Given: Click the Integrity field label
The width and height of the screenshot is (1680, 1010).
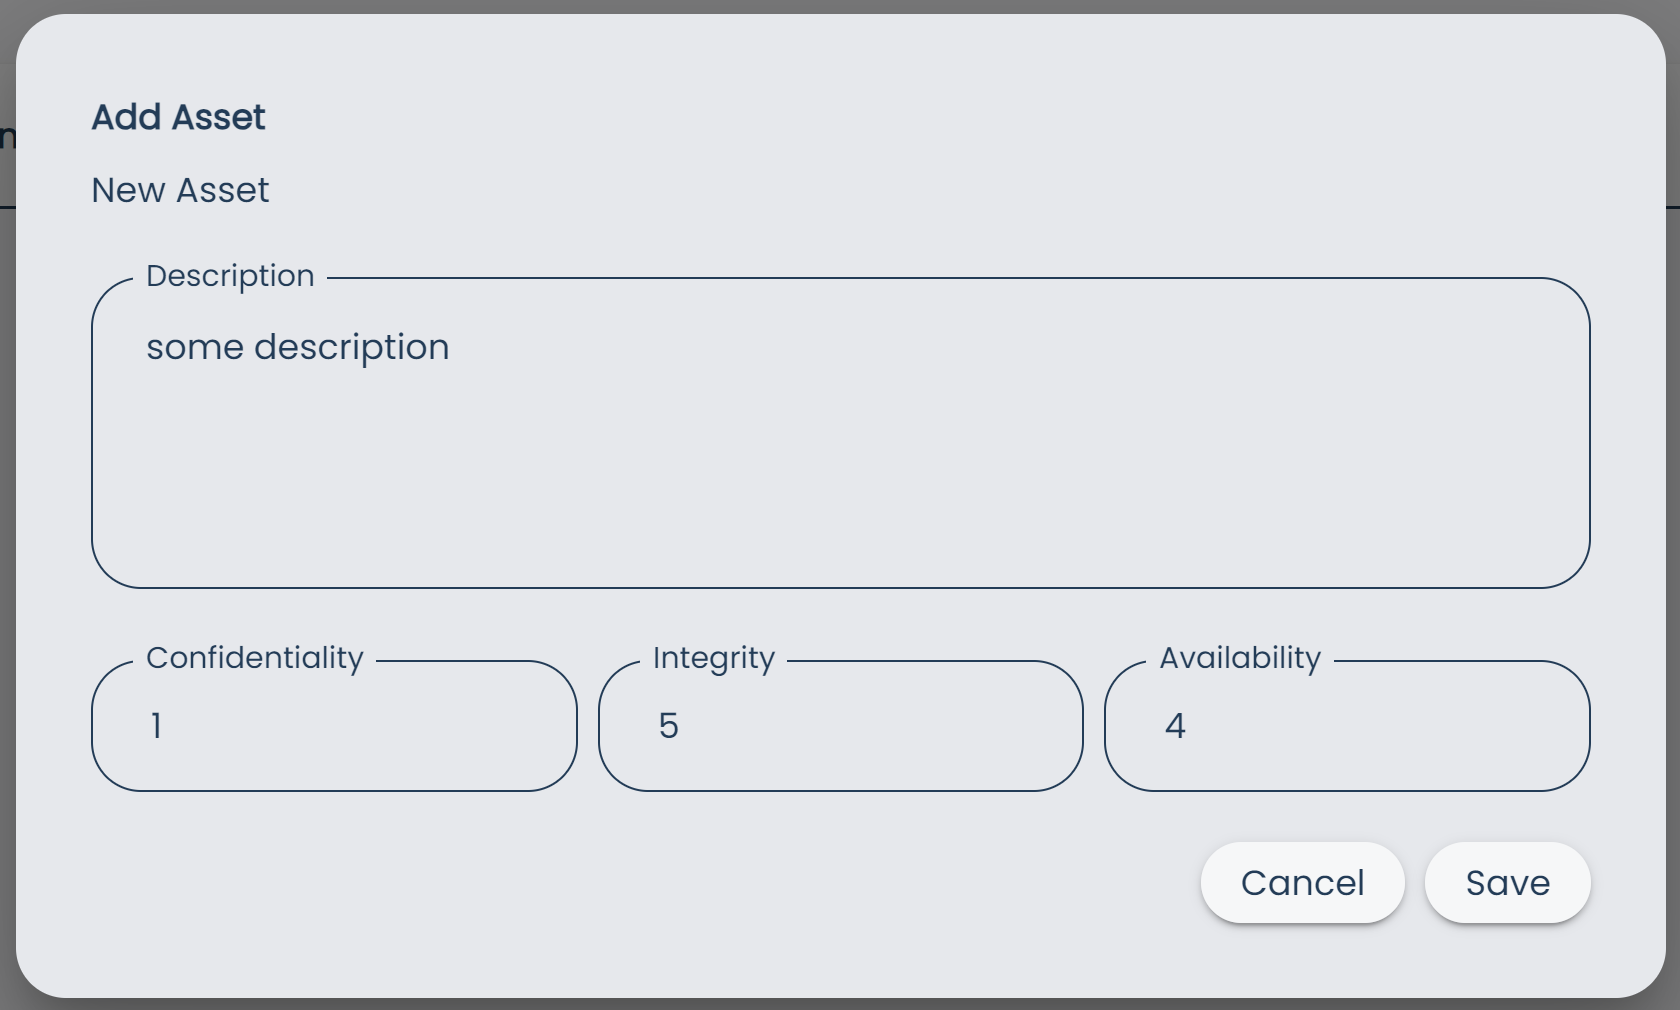Looking at the screenshot, I should tap(713, 658).
